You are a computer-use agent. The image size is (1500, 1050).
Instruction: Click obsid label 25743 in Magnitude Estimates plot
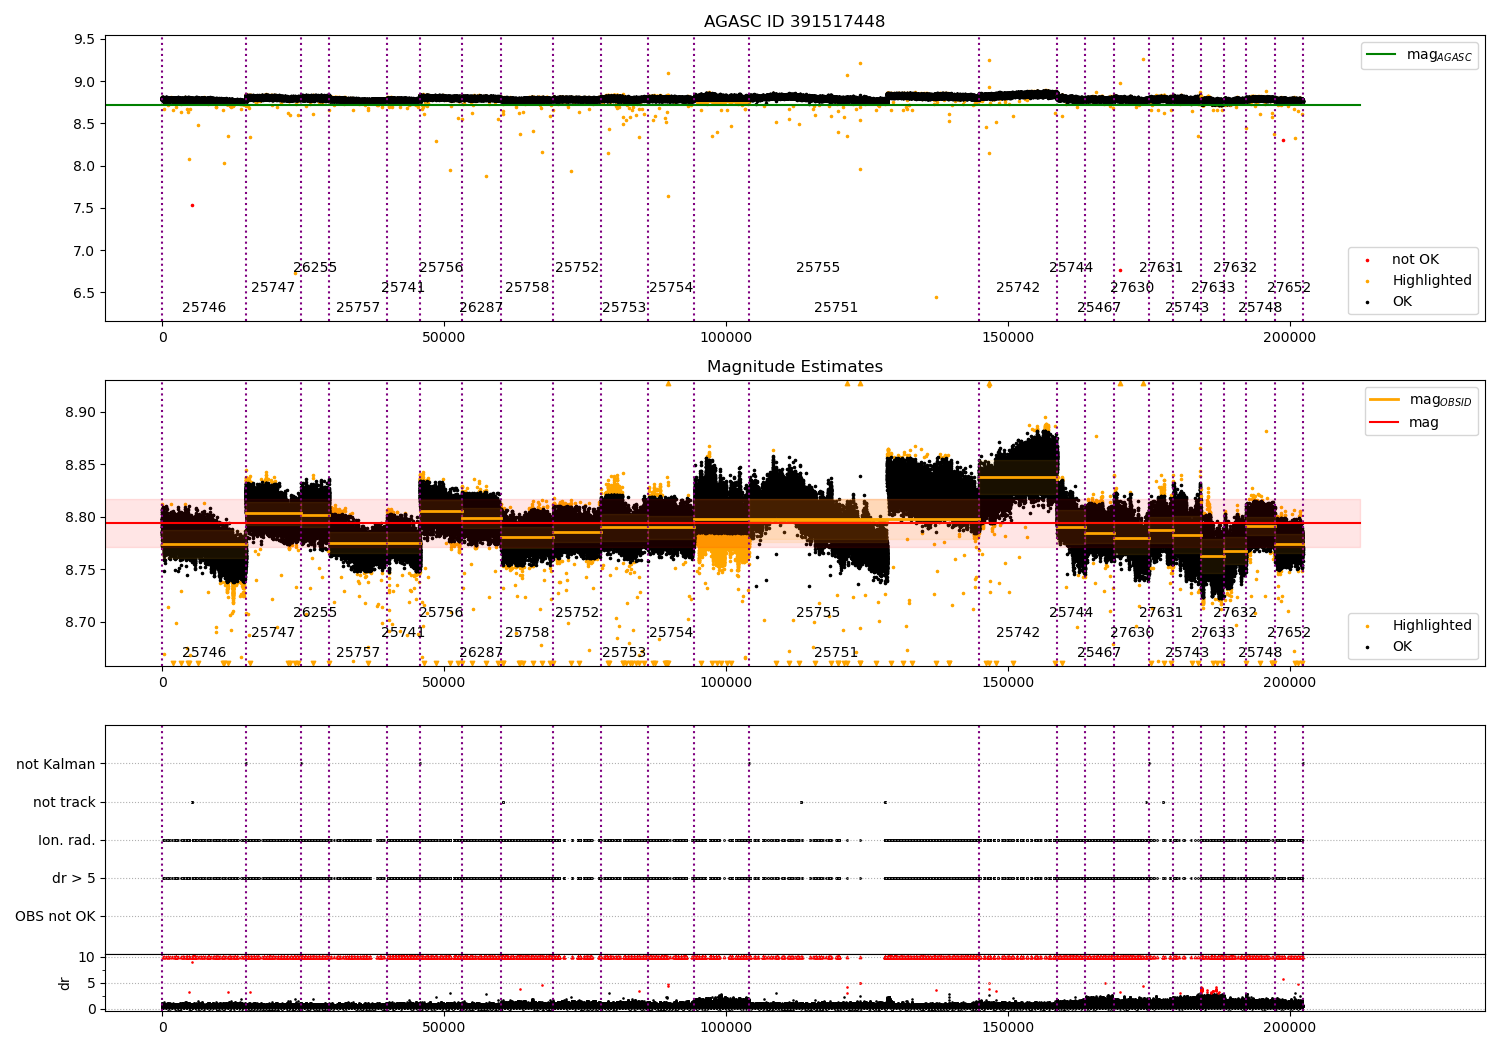click(x=1187, y=653)
